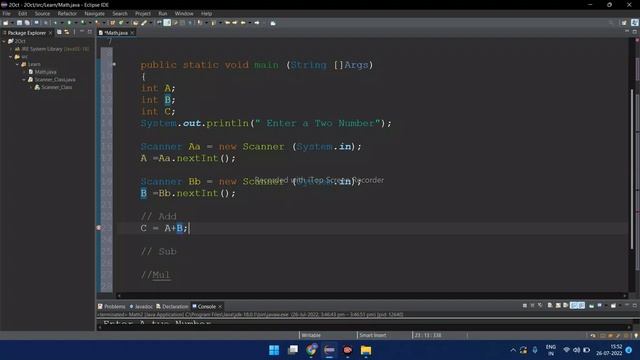The image size is (640, 360).
Task: Click the fold toggle beside main method
Action: [114, 64]
